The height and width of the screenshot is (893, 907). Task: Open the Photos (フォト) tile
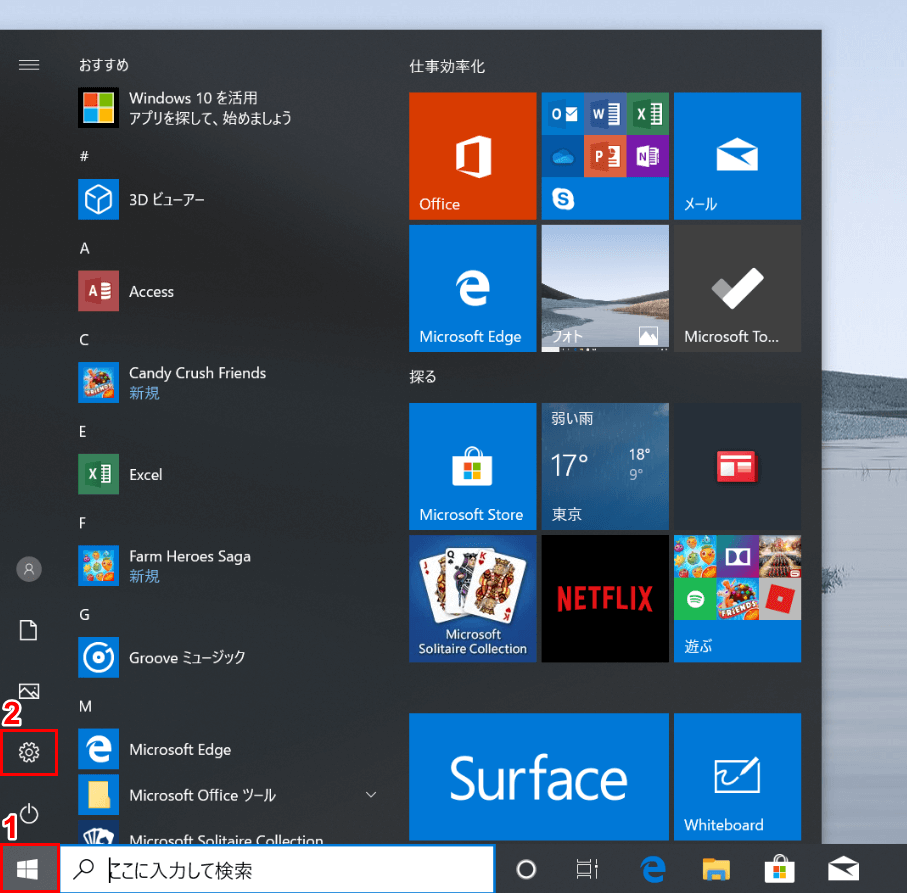pyautogui.click(x=604, y=288)
